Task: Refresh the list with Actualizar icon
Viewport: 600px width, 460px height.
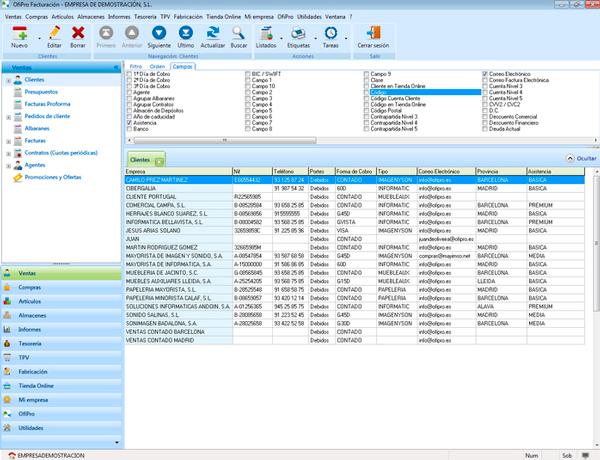Action: [212, 35]
